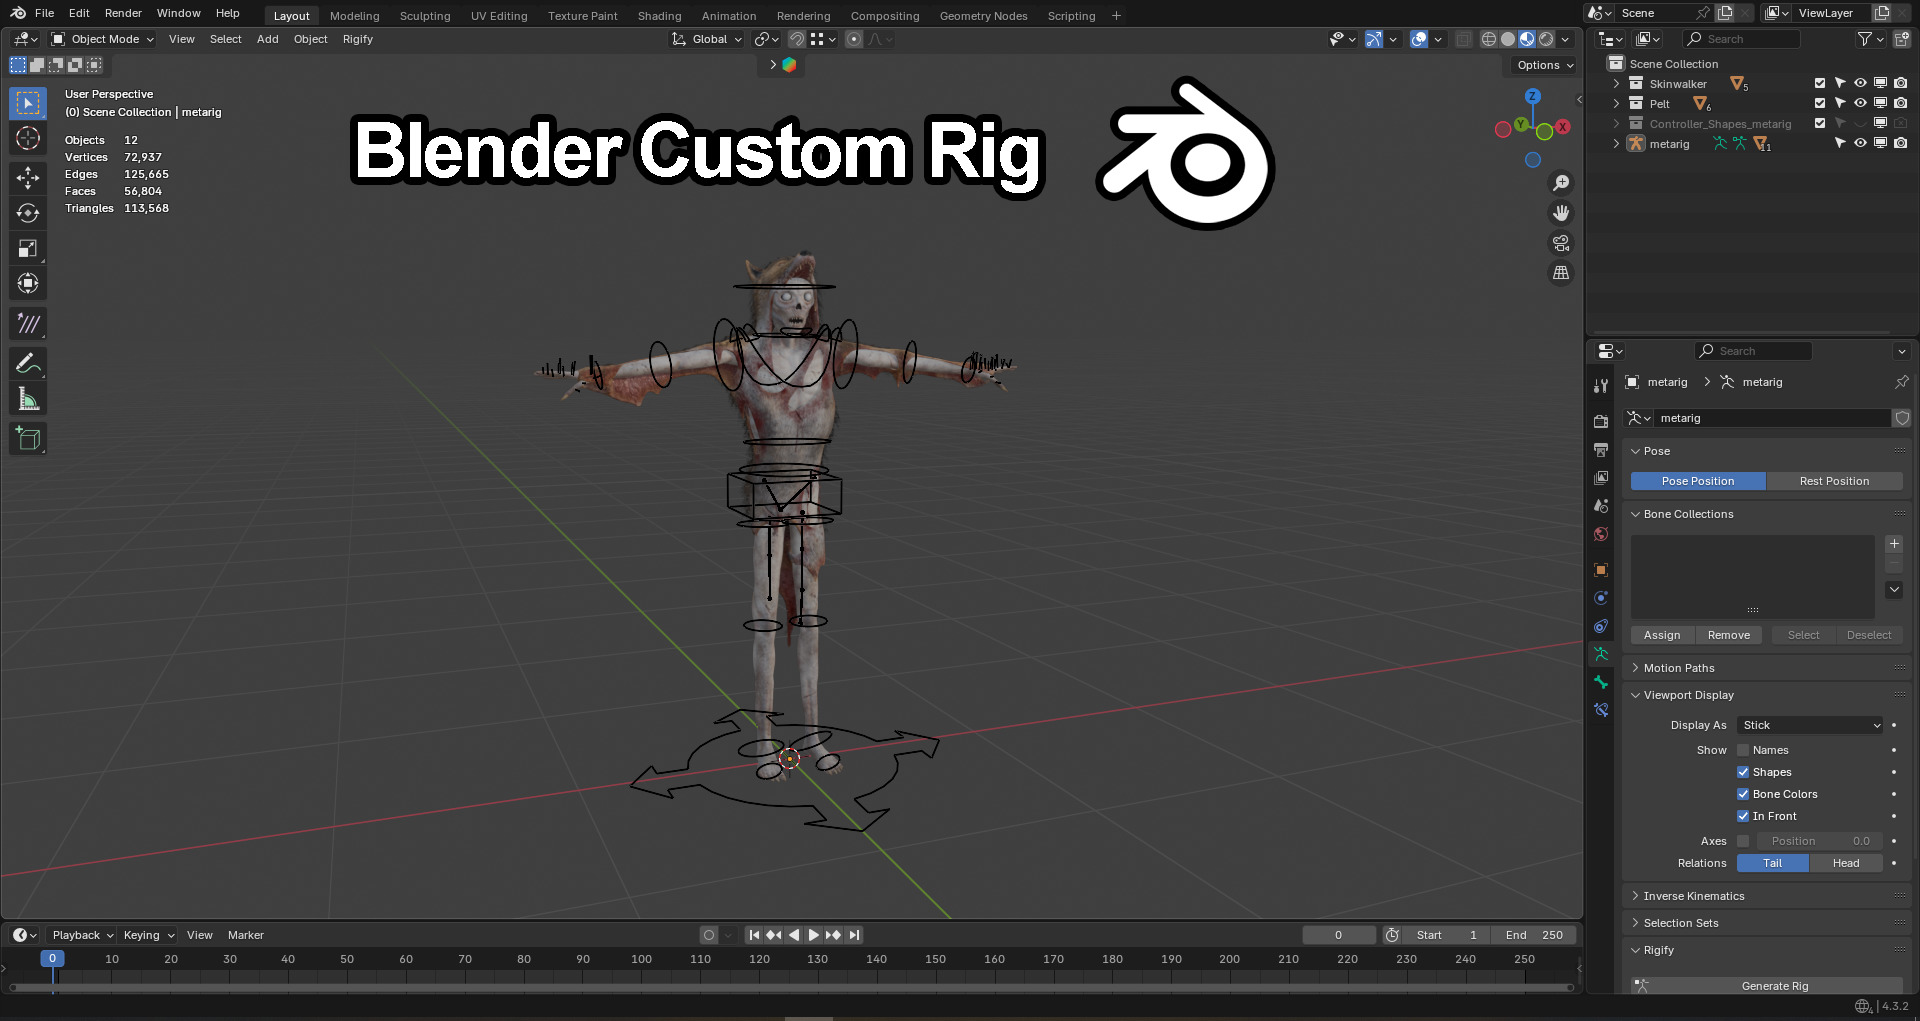Click the Remove bone collection button
Screen dimensions: 1920x1021
(x=1729, y=635)
